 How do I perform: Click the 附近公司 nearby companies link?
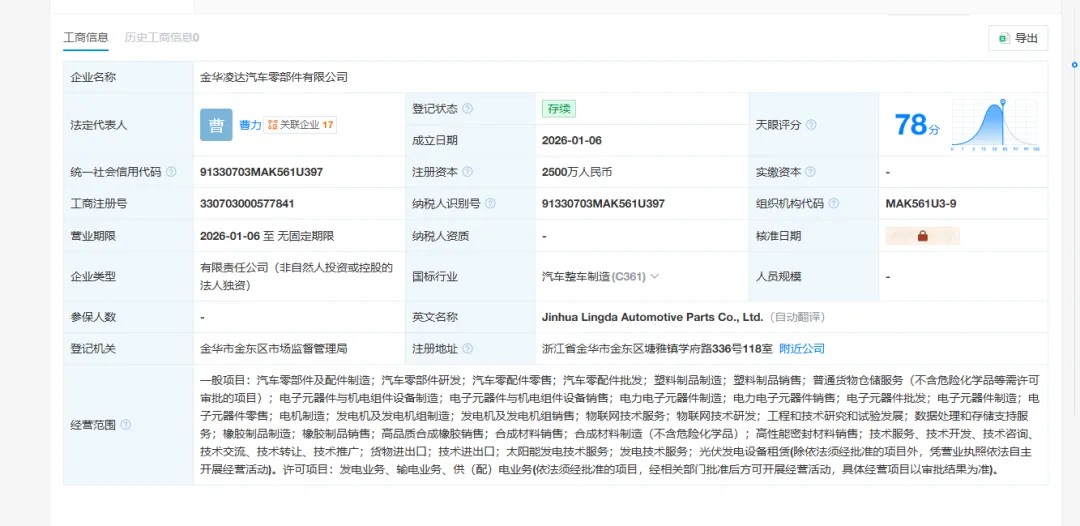click(x=802, y=348)
